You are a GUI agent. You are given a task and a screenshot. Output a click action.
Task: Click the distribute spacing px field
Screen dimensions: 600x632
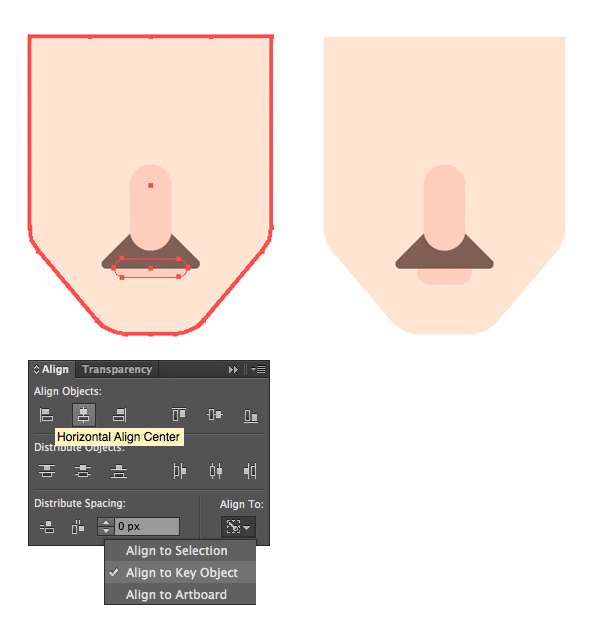pos(147,526)
